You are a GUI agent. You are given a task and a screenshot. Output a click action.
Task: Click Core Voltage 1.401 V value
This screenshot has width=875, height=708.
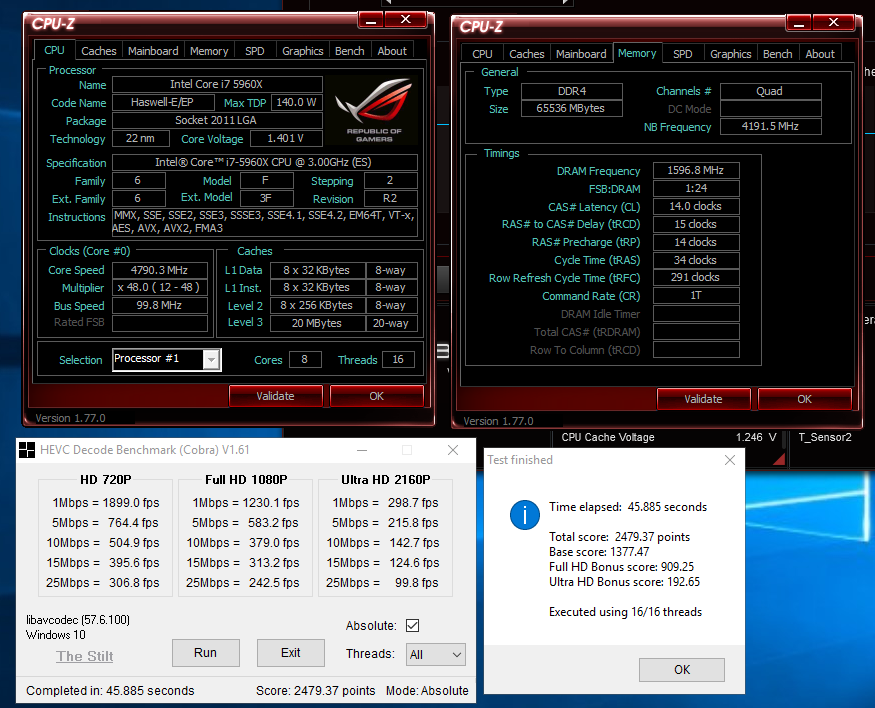(286, 138)
